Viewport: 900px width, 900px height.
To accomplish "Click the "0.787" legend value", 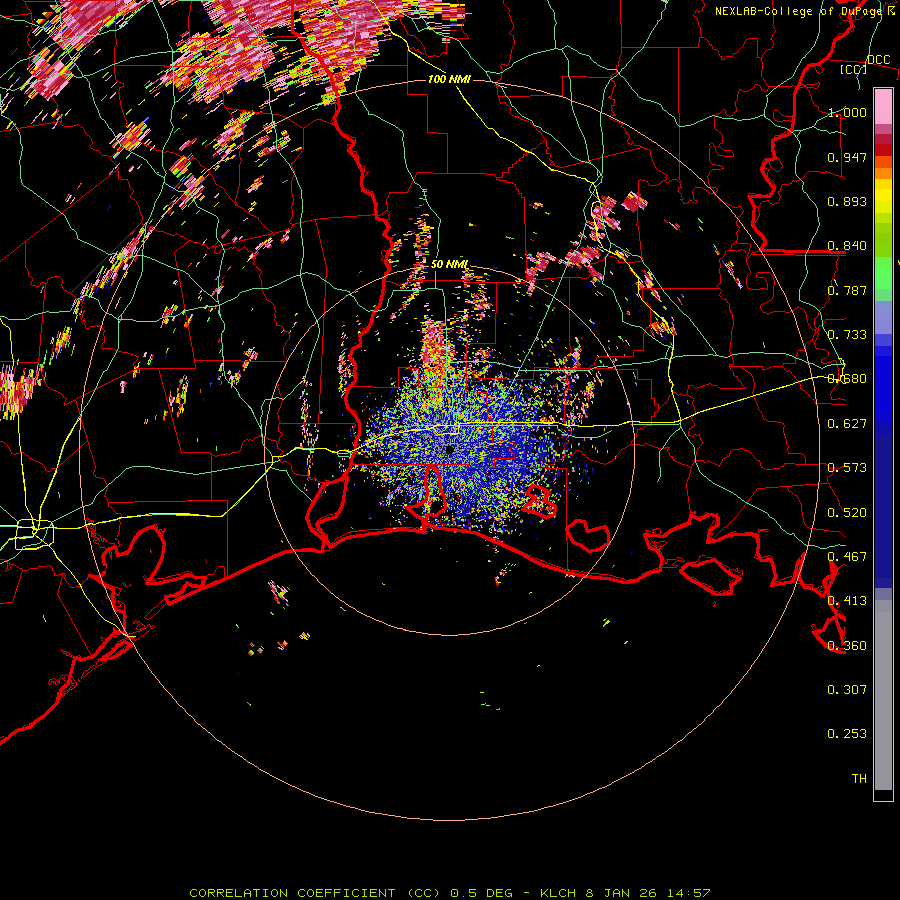I will (847, 290).
